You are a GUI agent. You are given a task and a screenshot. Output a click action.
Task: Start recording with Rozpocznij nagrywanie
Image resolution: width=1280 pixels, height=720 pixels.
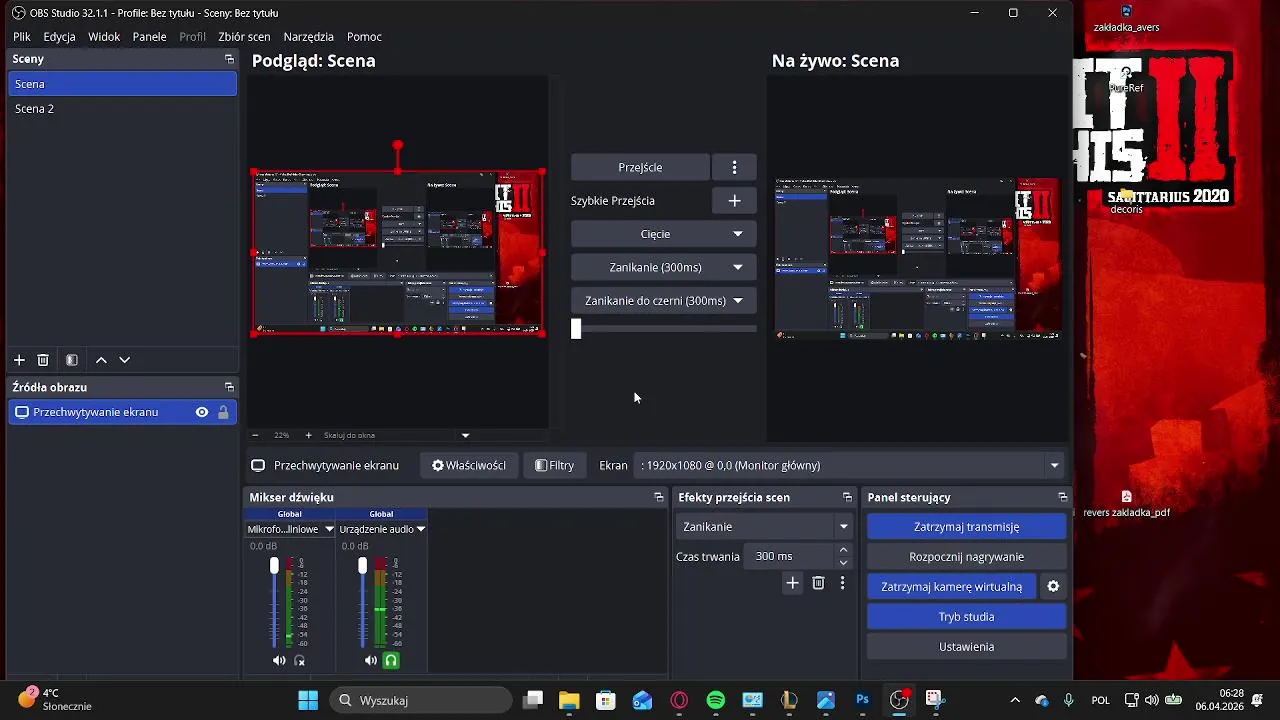click(x=966, y=557)
